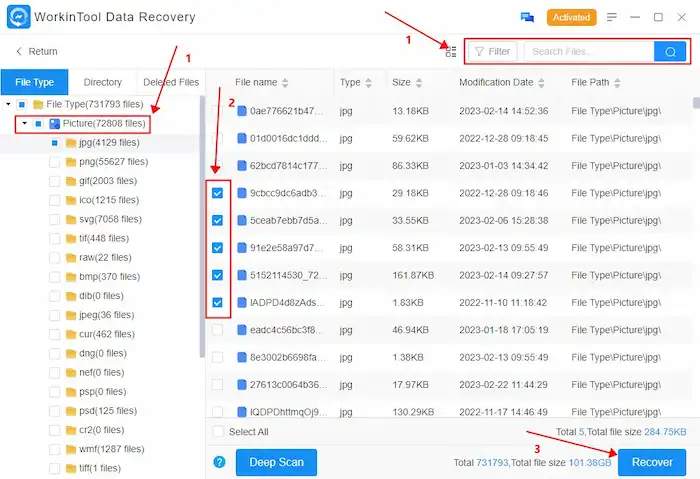The width and height of the screenshot is (700, 479).
Task: Switch the view mode with the list/grid icon
Action: click(x=451, y=52)
